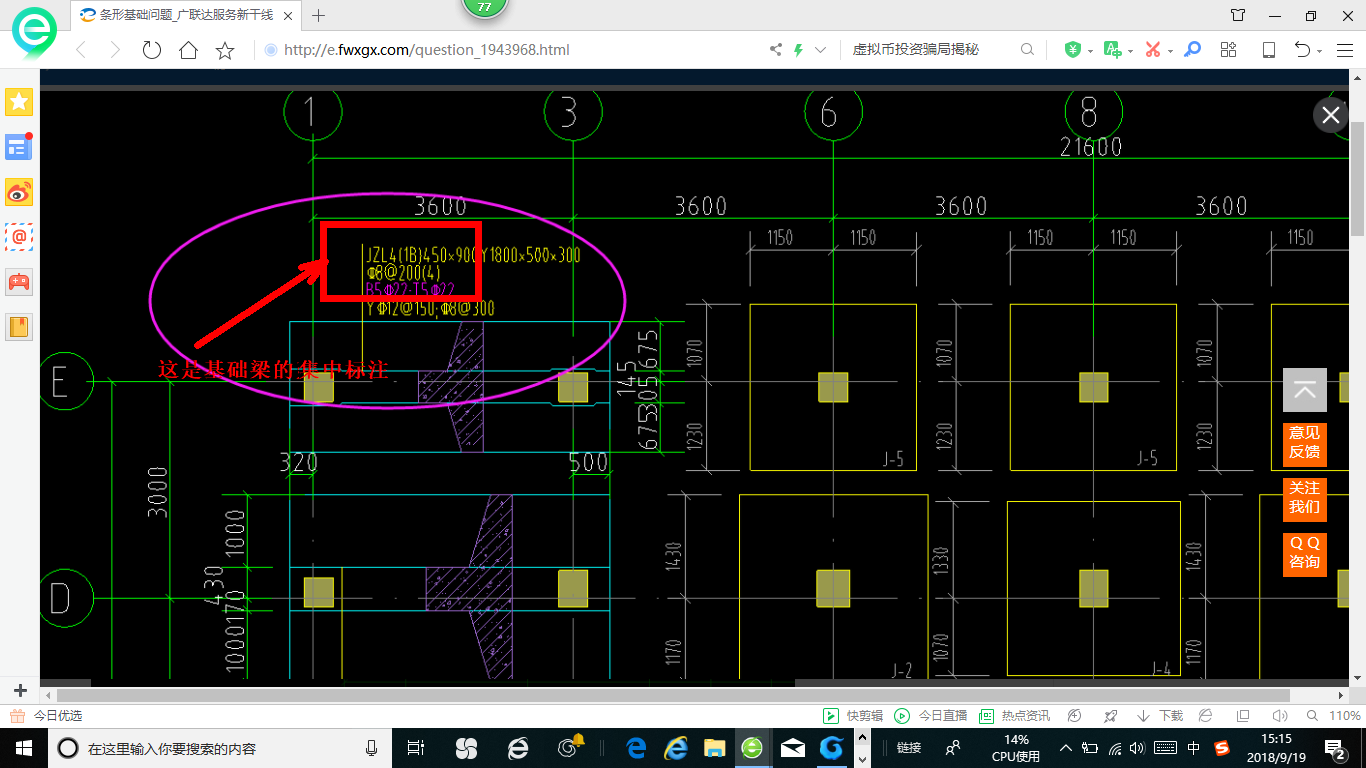This screenshot has height=768, width=1366.
Task: Open the mail @ sidebar icon
Action: coord(19,237)
